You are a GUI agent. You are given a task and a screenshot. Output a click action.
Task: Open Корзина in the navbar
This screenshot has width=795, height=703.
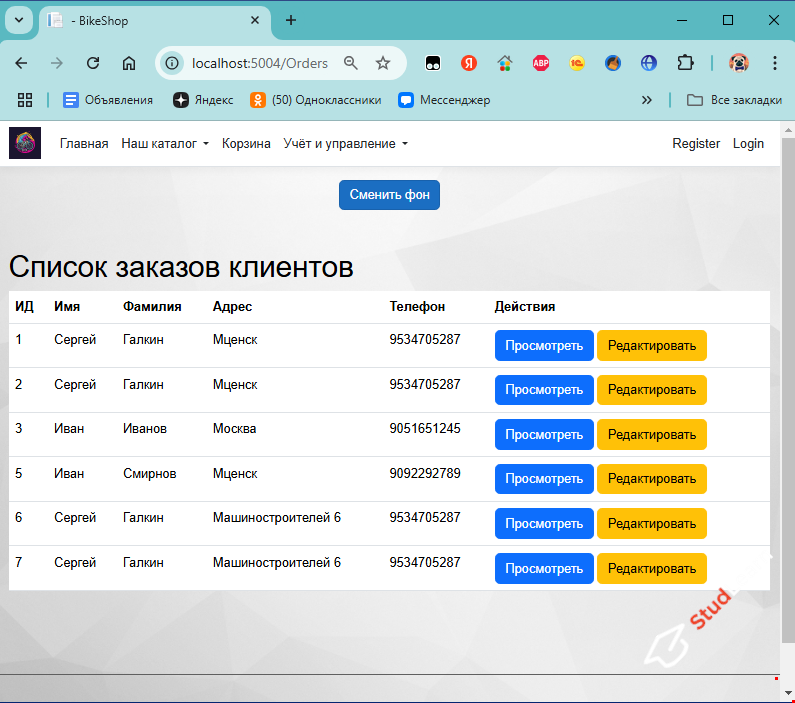(x=246, y=144)
